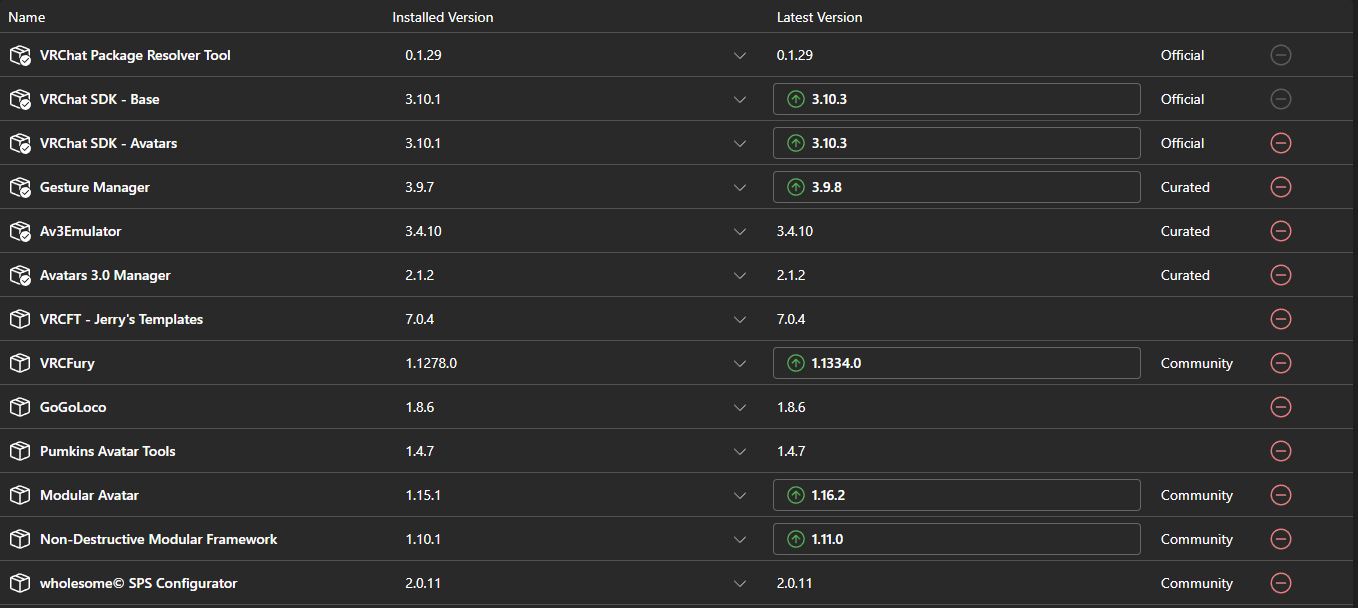
Task: Upgrade Non-Destructive Modular Framework to 1.11.0
Action: pos(956,539)
